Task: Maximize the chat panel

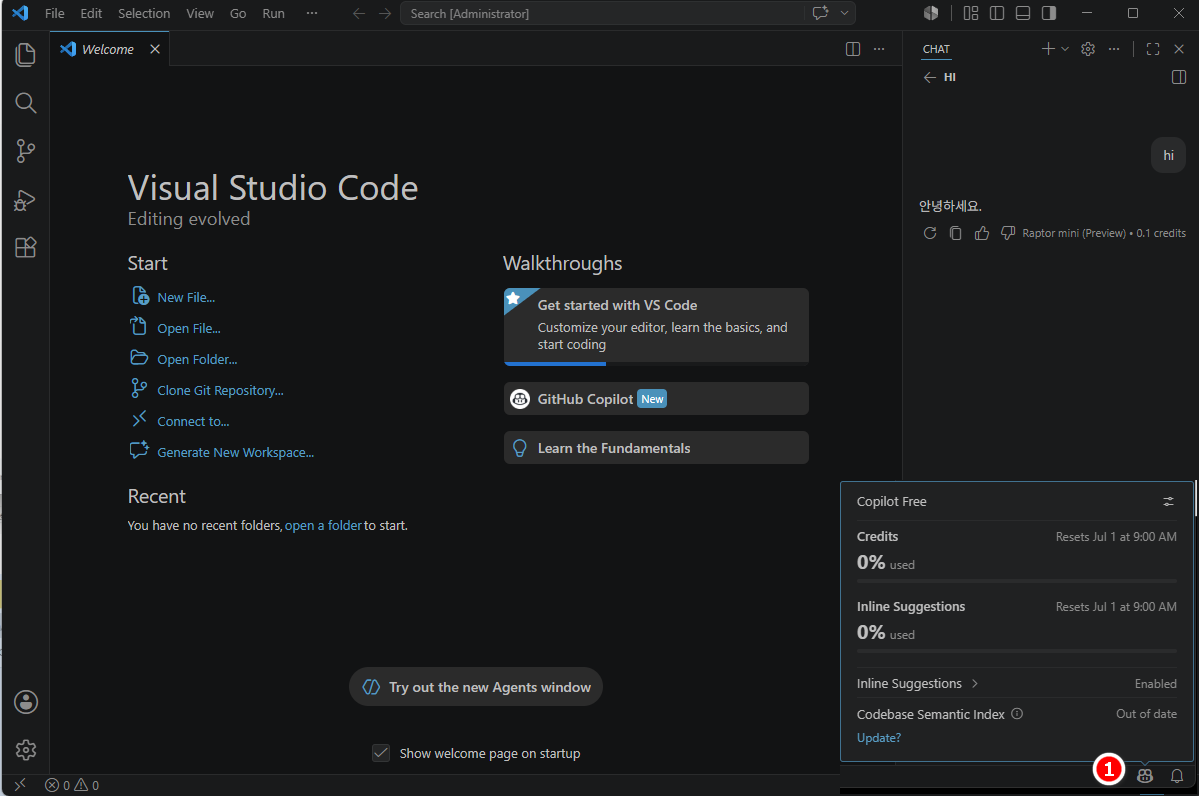Action: click(x=1153, y=49)
